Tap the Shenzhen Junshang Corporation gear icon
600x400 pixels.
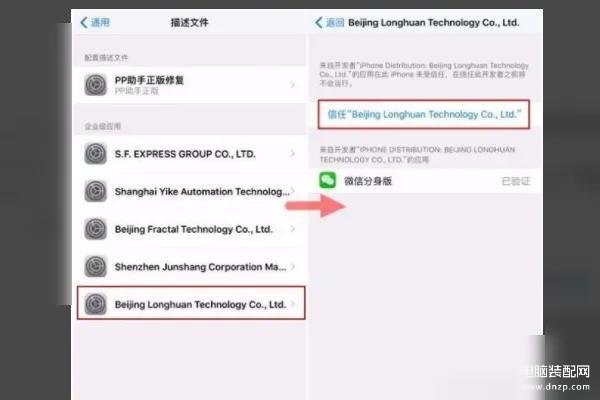96,266
